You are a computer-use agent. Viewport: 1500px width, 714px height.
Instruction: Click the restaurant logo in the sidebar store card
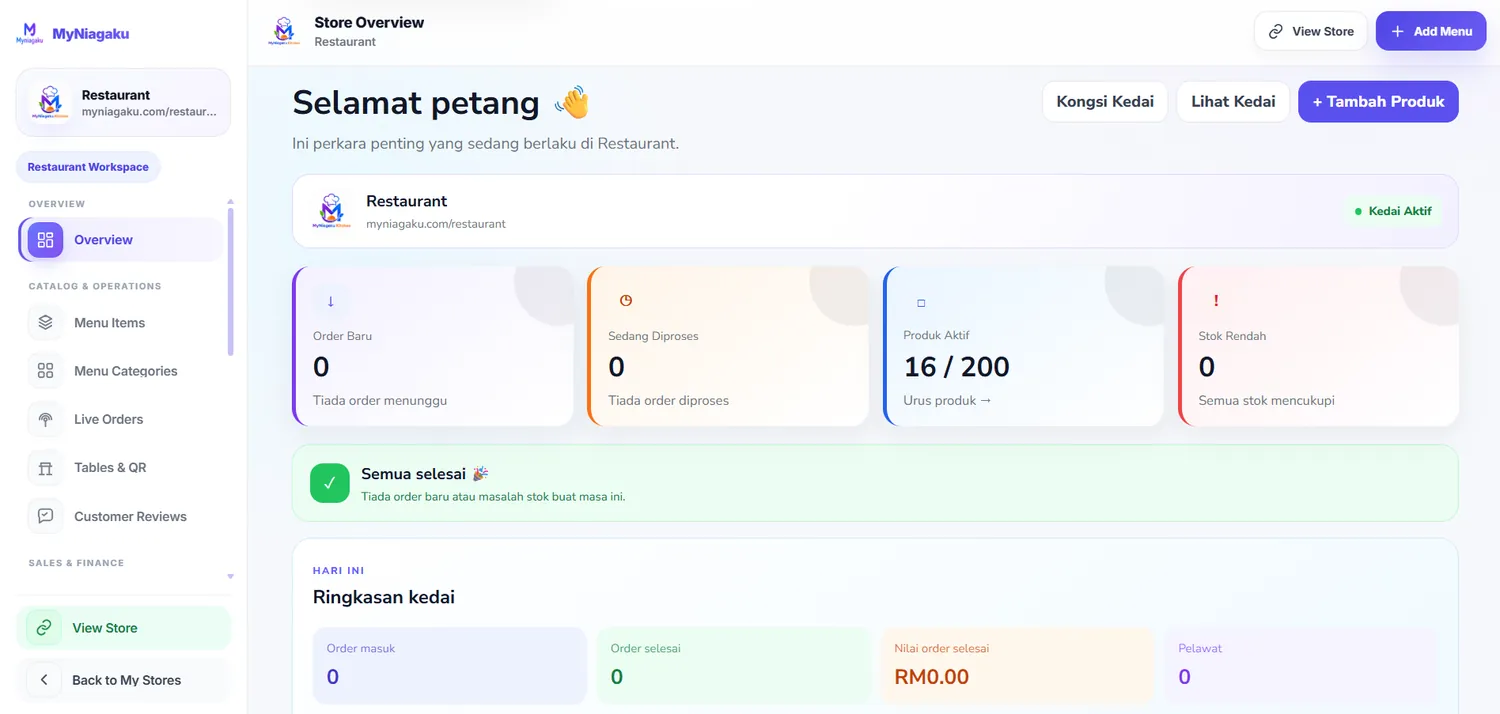point(49,102)
